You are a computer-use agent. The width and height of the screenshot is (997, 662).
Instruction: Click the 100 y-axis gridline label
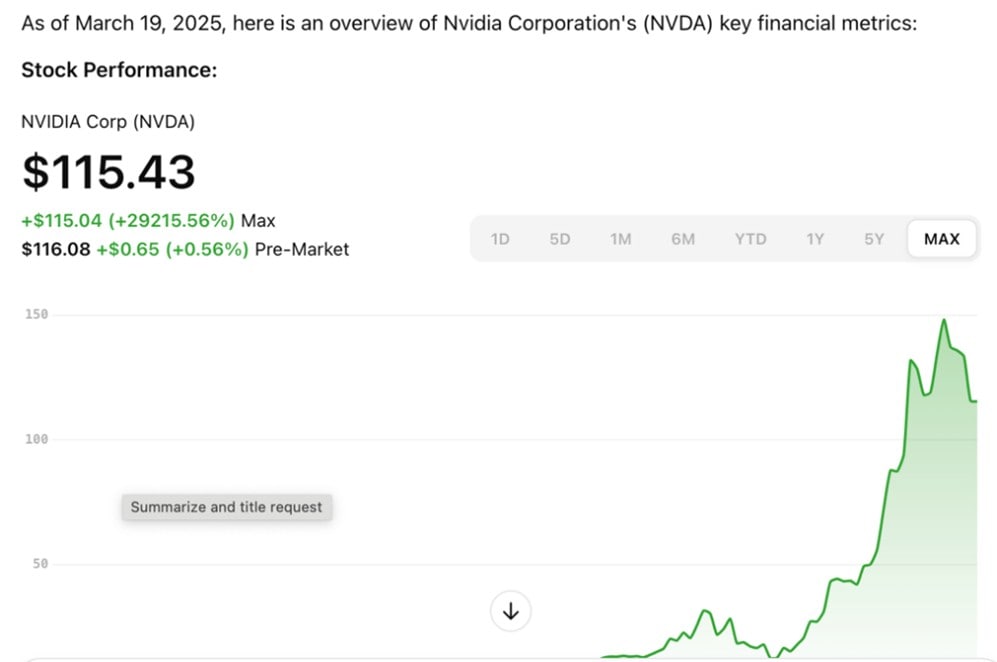[x=37, y=439]
